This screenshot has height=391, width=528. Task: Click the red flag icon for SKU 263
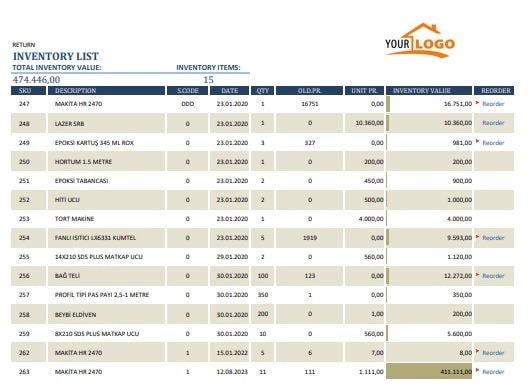[477, 370]
